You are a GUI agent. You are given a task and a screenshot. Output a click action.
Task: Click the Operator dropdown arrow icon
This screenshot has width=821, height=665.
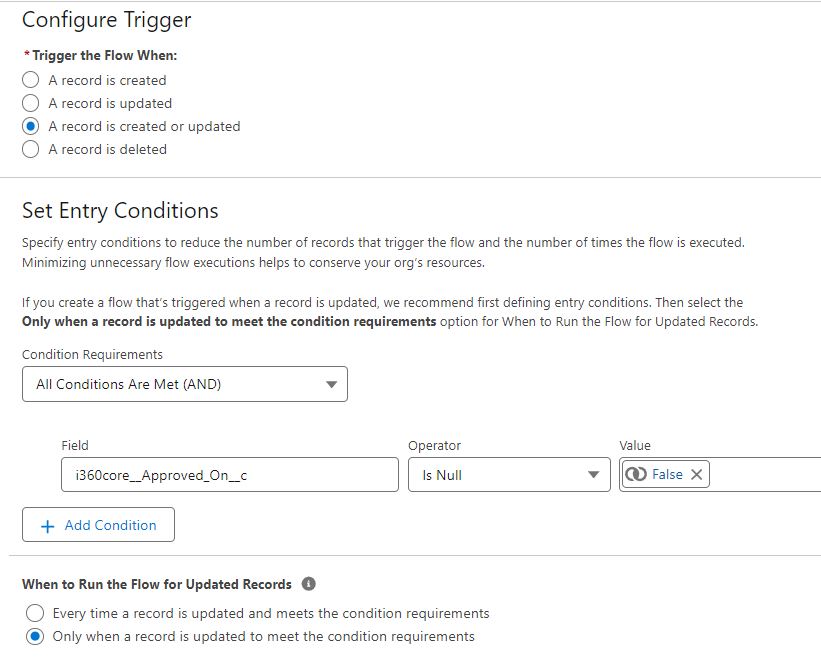pos(593,475)
